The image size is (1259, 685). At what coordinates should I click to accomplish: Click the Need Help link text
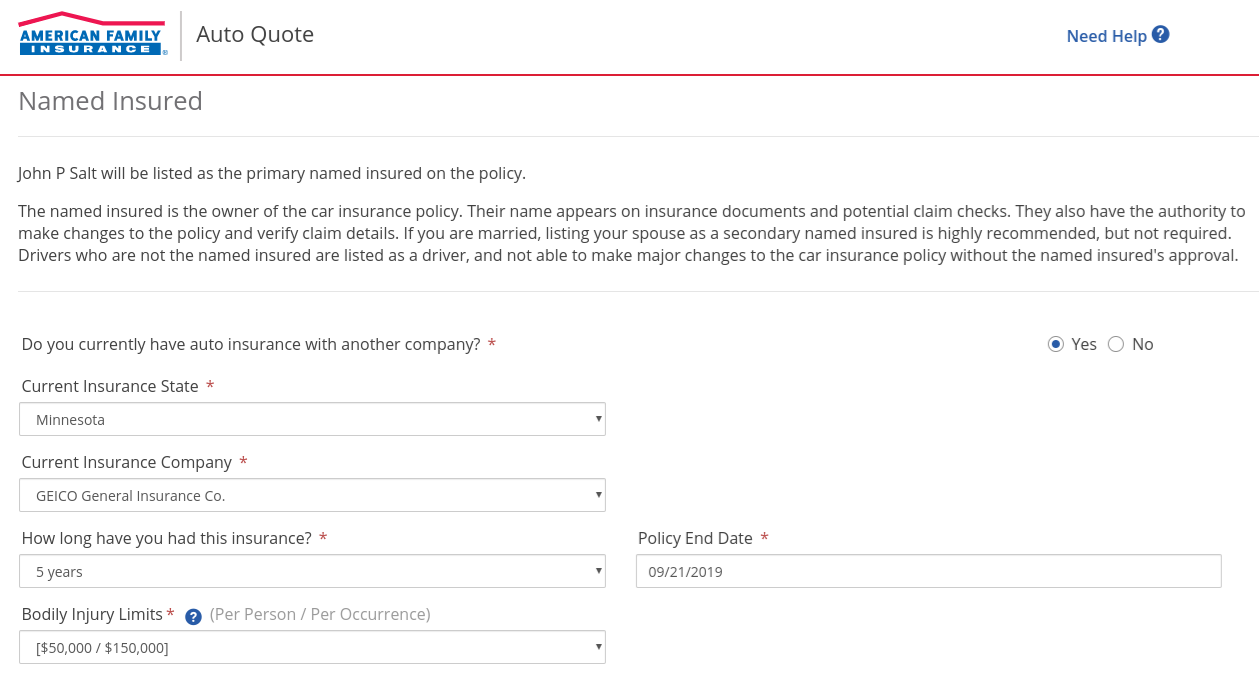[1106, 36]
